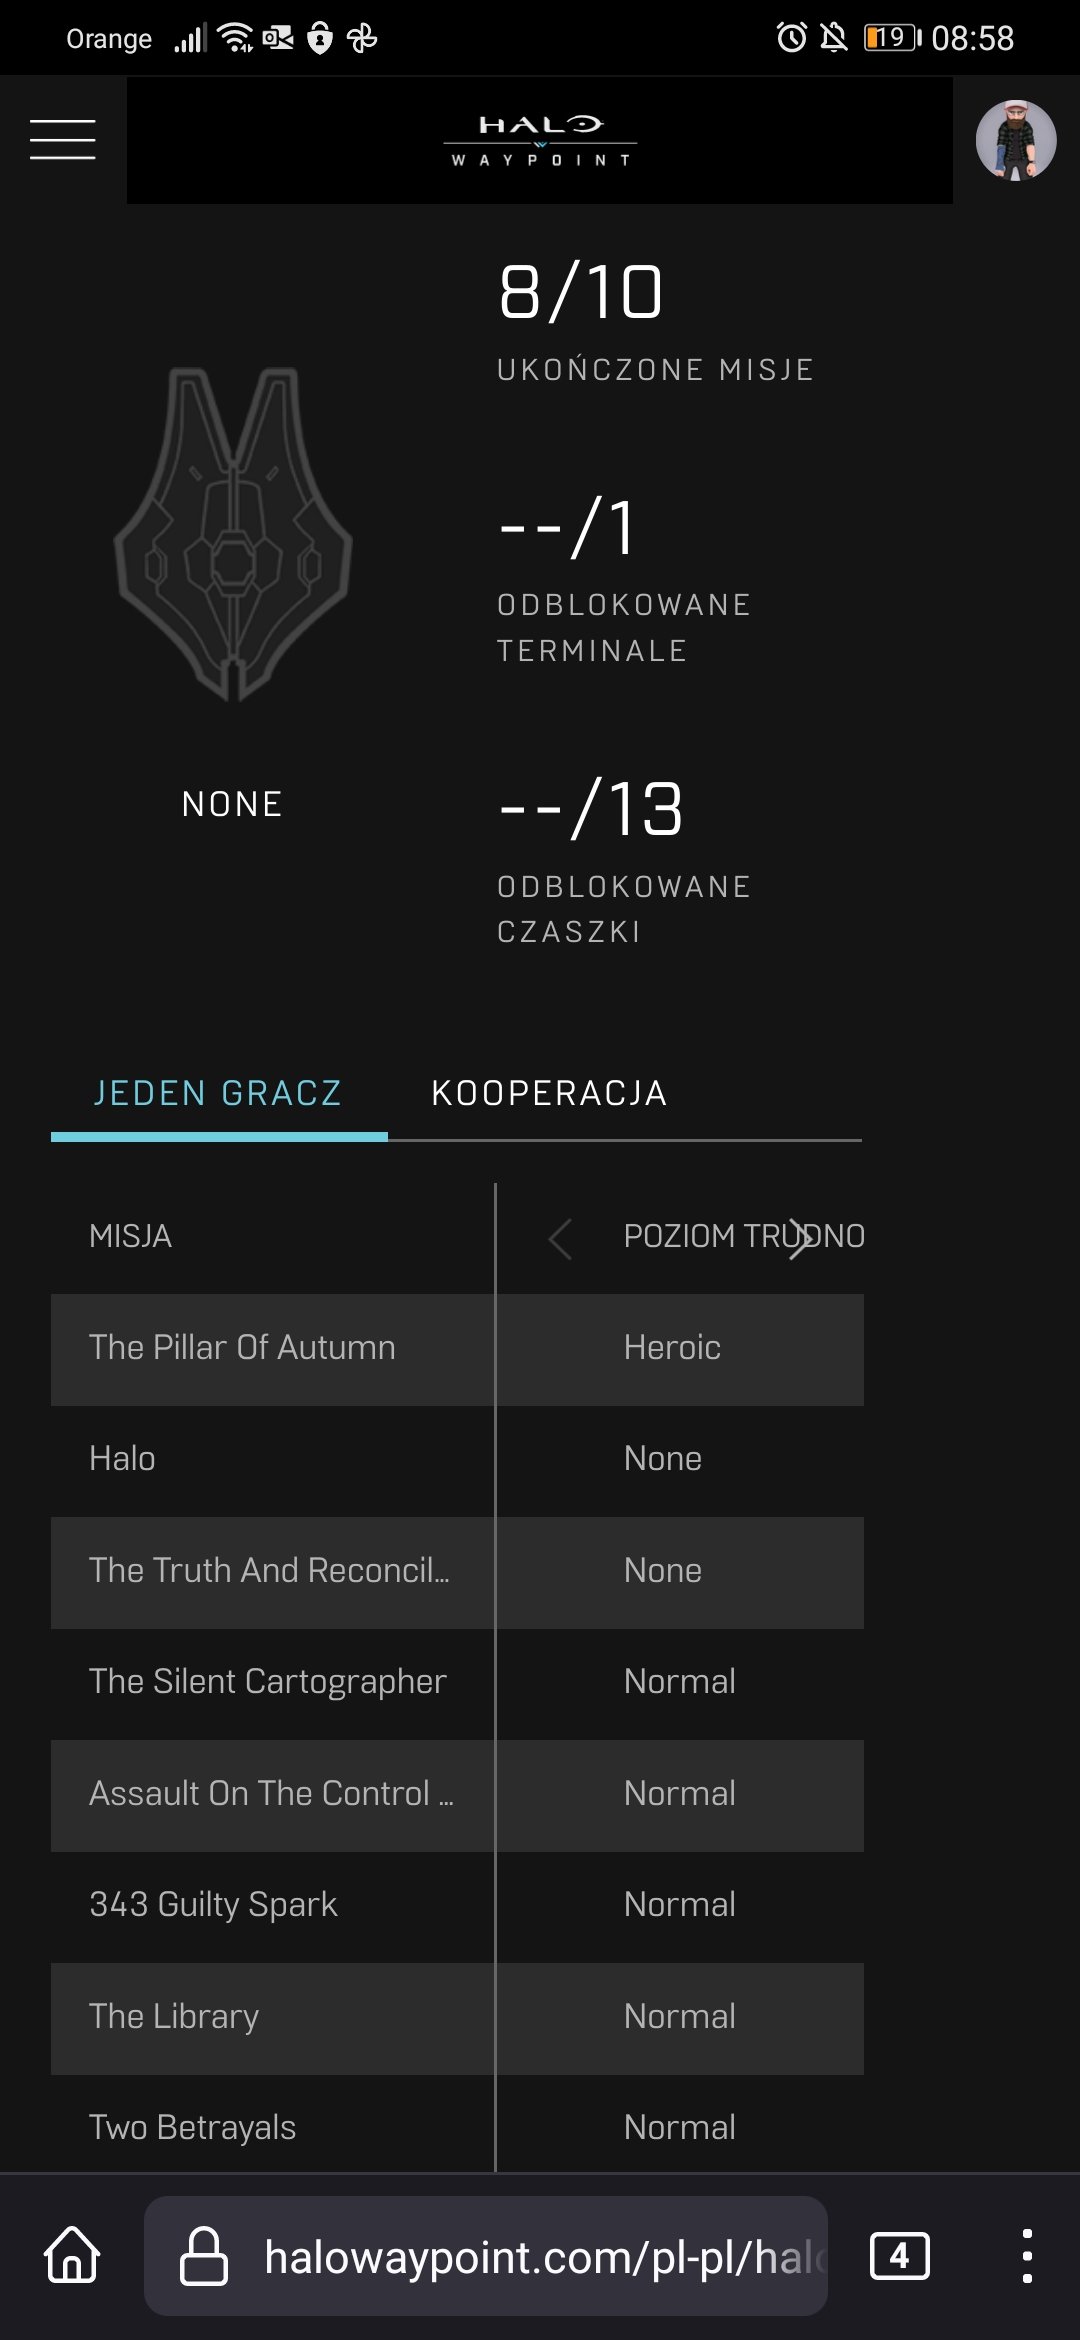
Task: Select The Pillar Of Autumn mission row
Action: tap(242, 1348)
